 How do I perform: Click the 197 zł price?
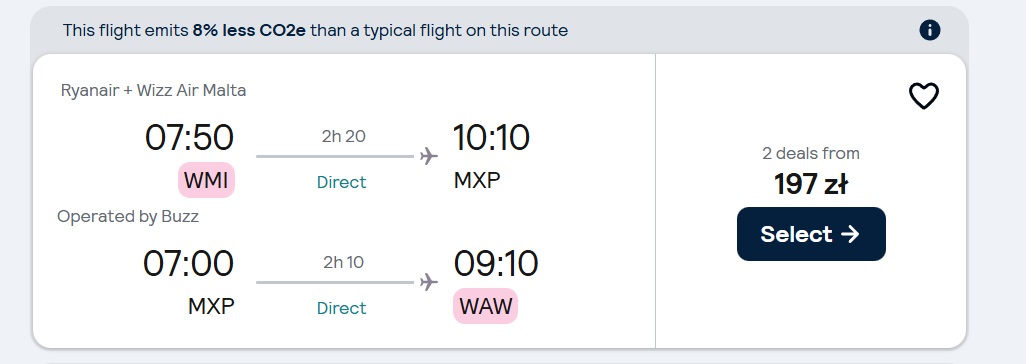click(x=811, y=184)
